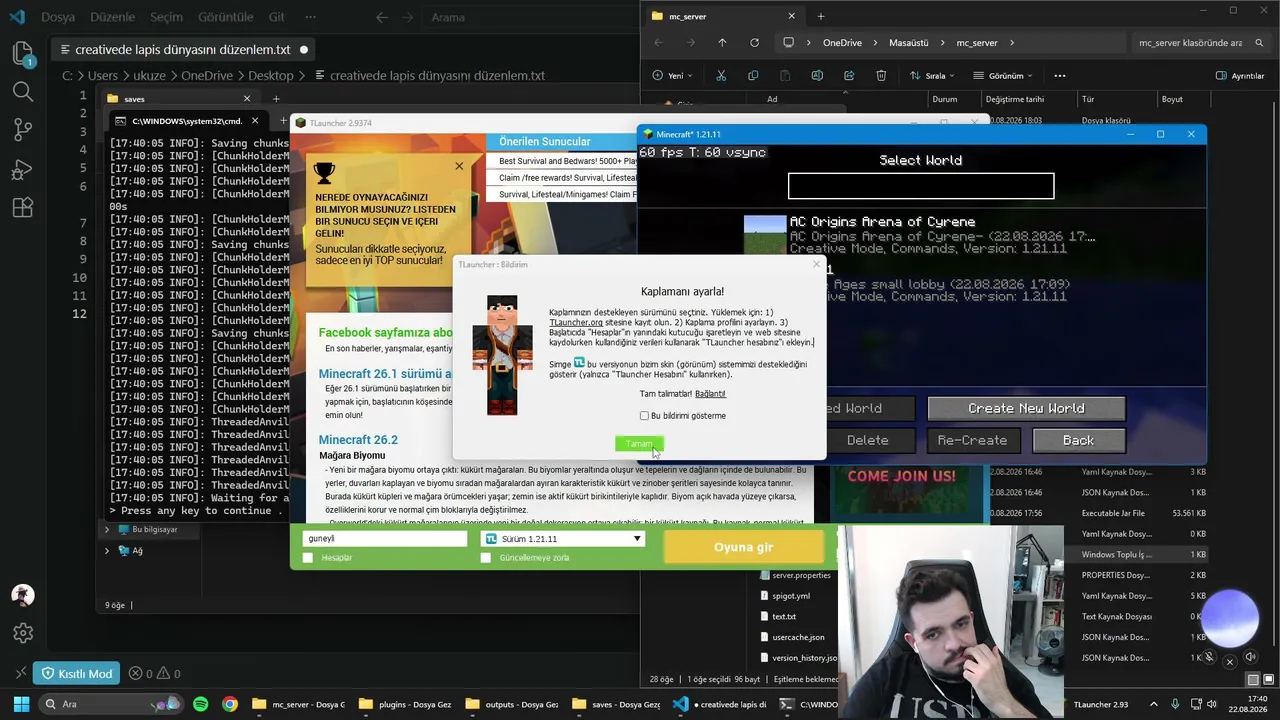Screen dimensions: 1280x720
Task: Click the File Explorer Rename icon
Action: point(817,76)
